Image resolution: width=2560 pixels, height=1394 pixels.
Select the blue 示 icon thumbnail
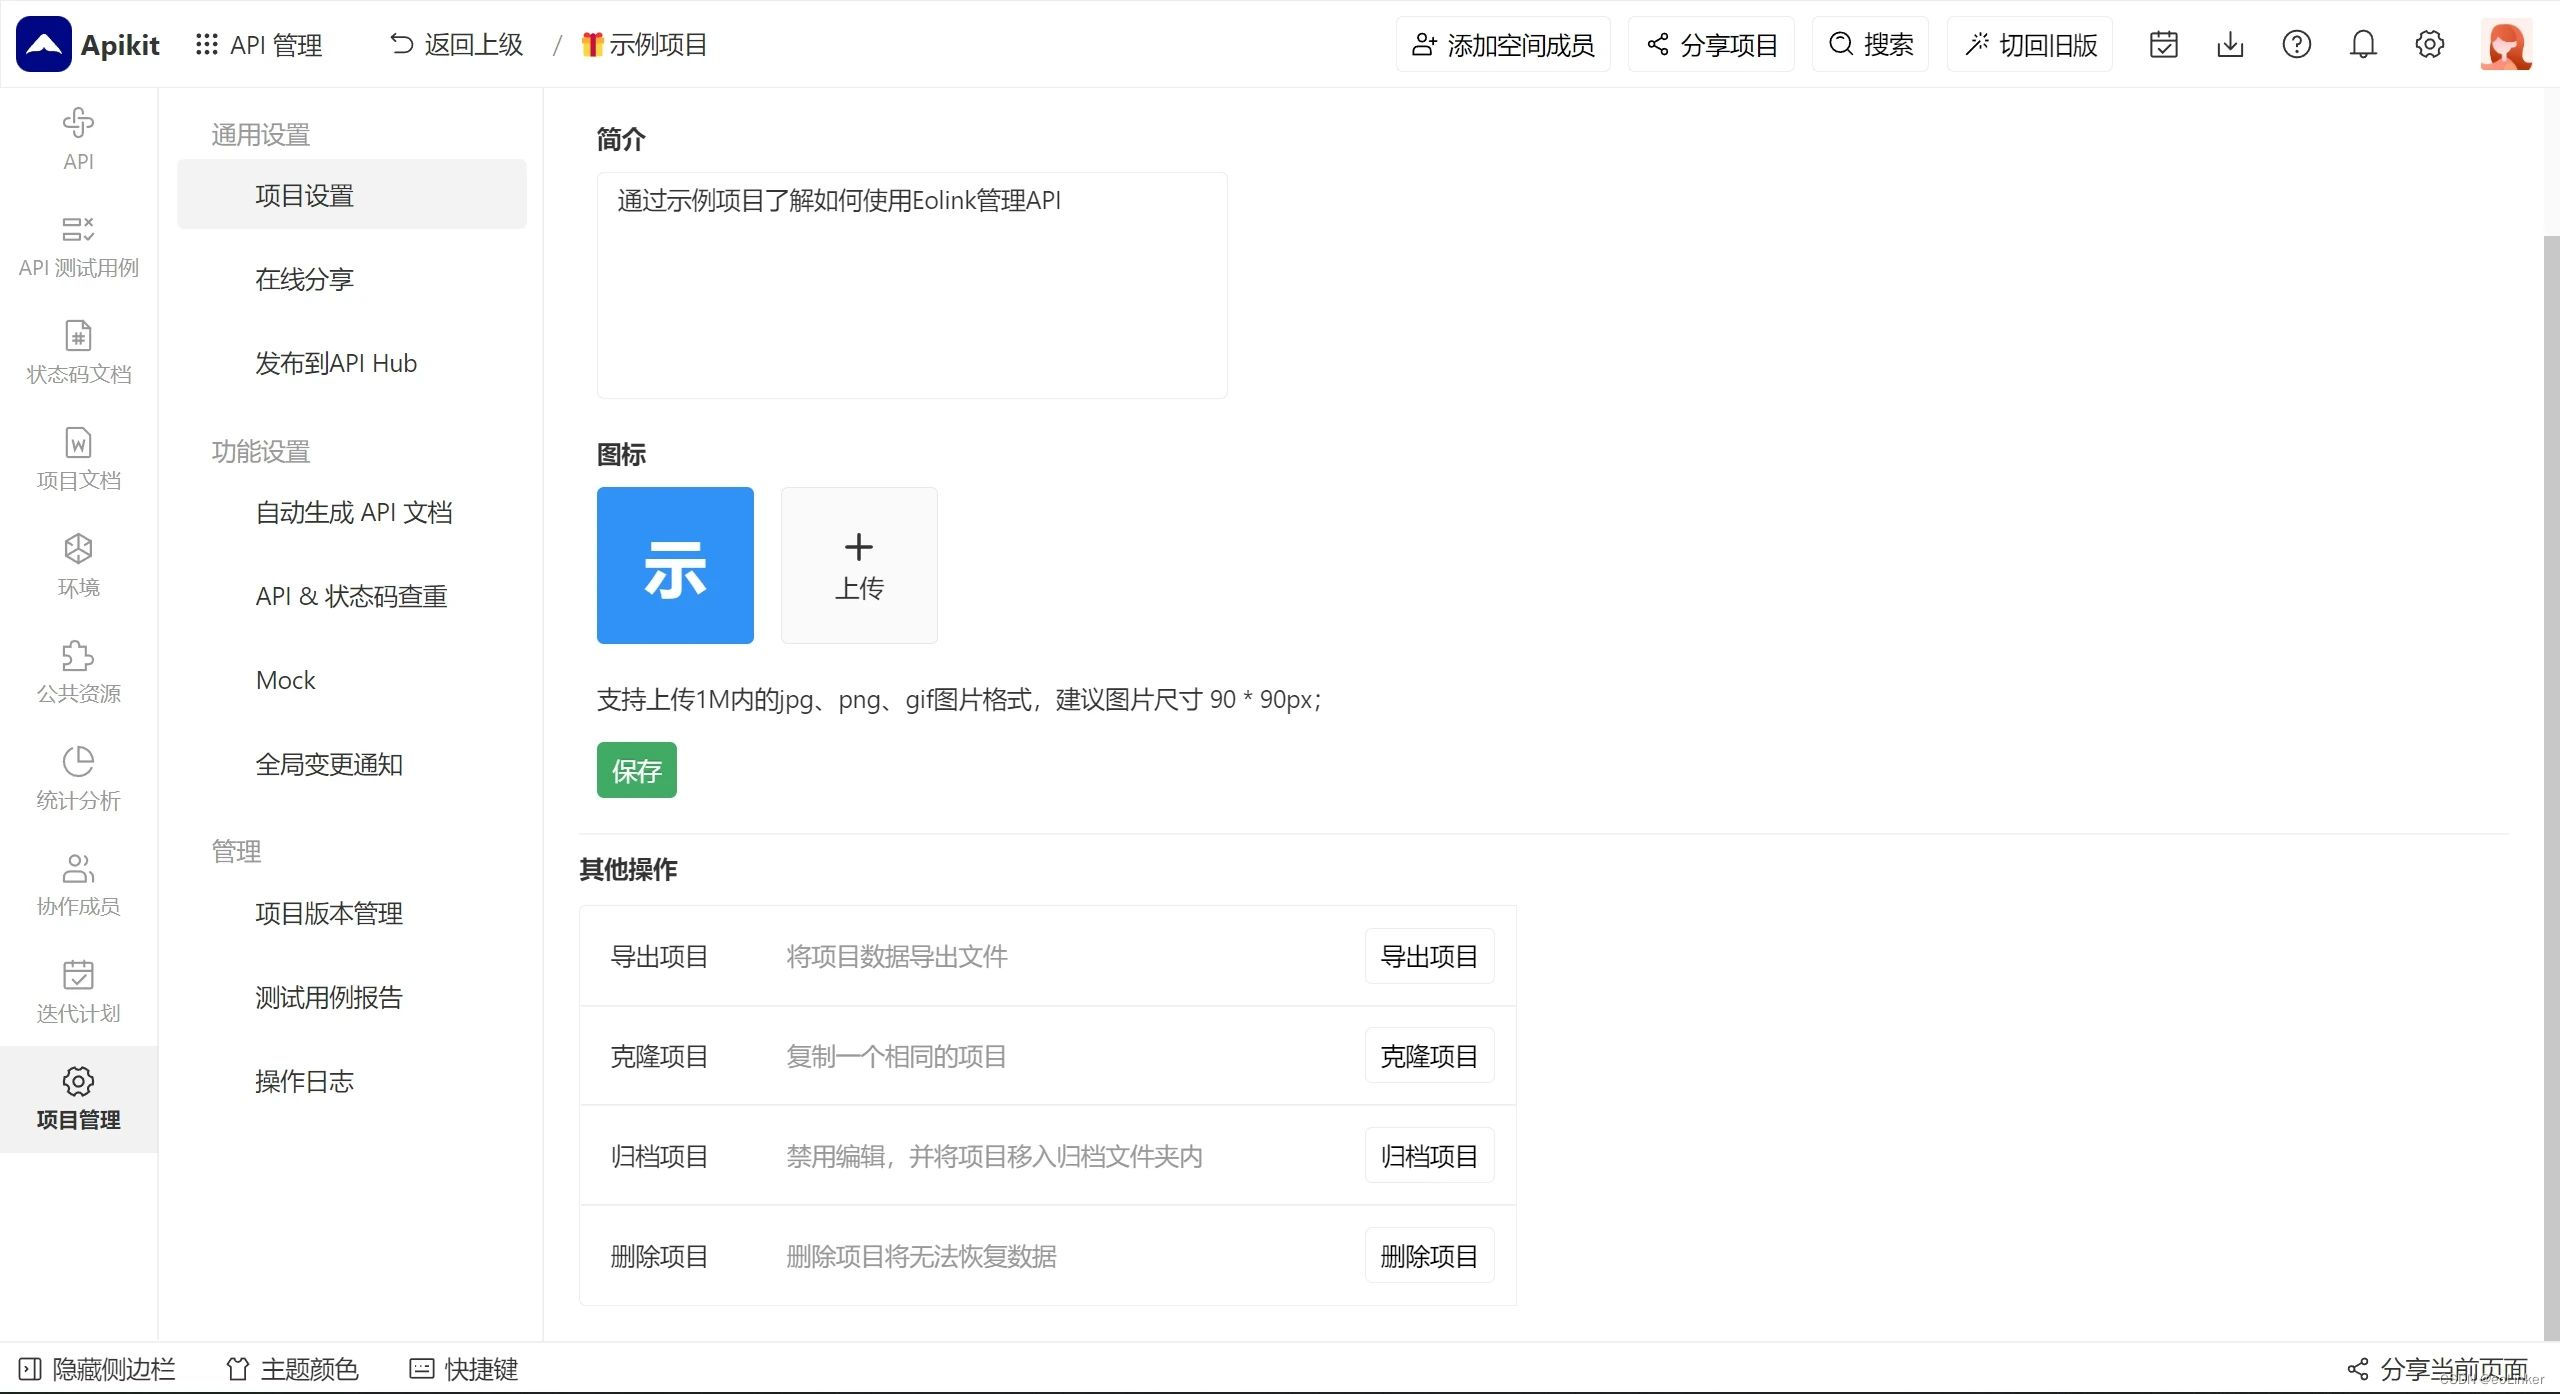(x=675, y=565)
